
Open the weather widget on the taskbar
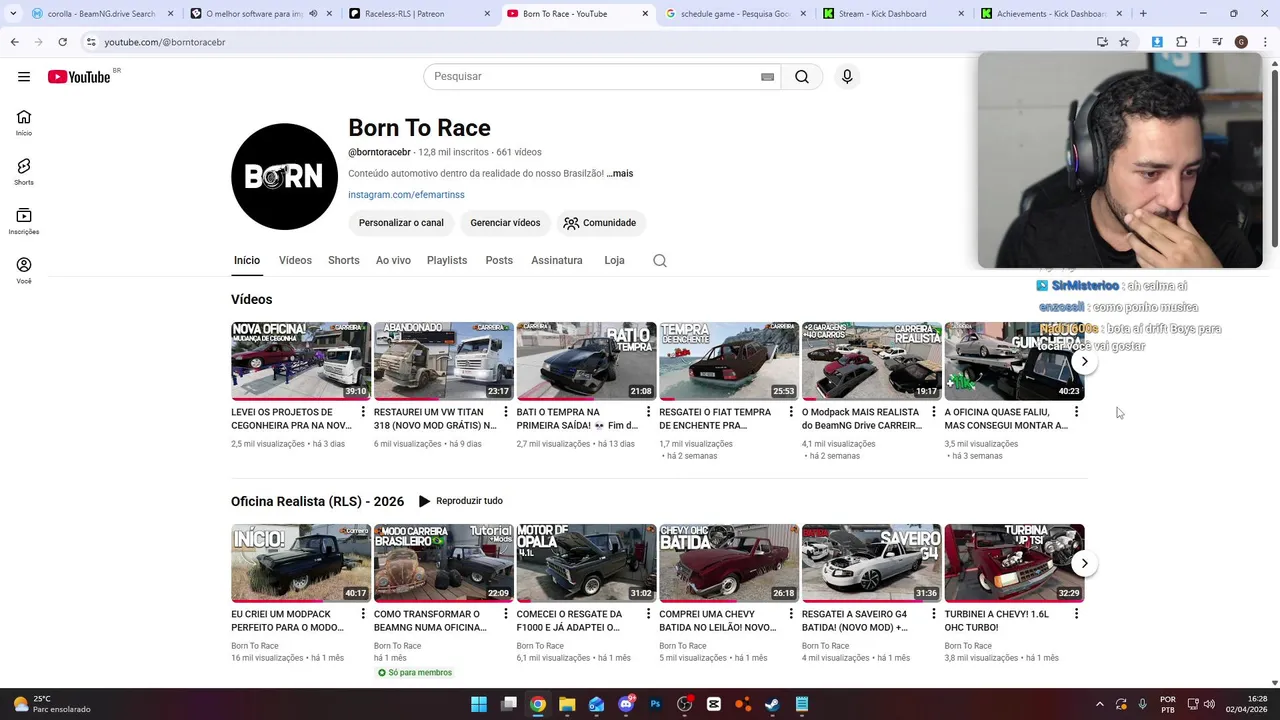(x=52, y=704)
